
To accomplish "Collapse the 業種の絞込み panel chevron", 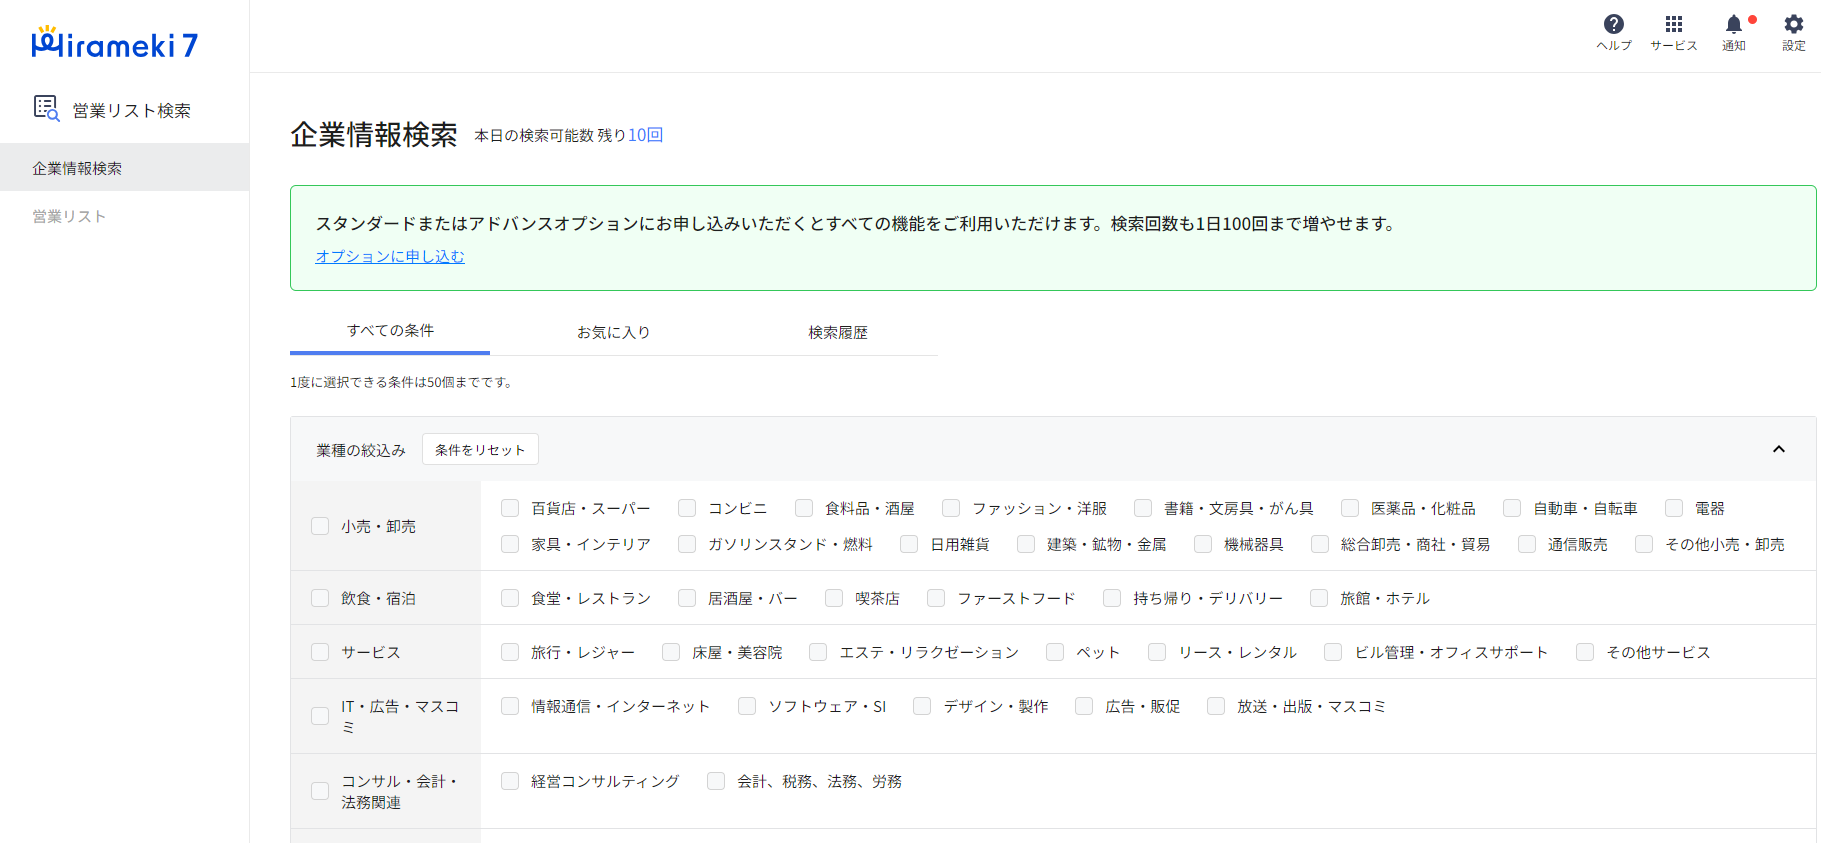I will click(1778, 449).
